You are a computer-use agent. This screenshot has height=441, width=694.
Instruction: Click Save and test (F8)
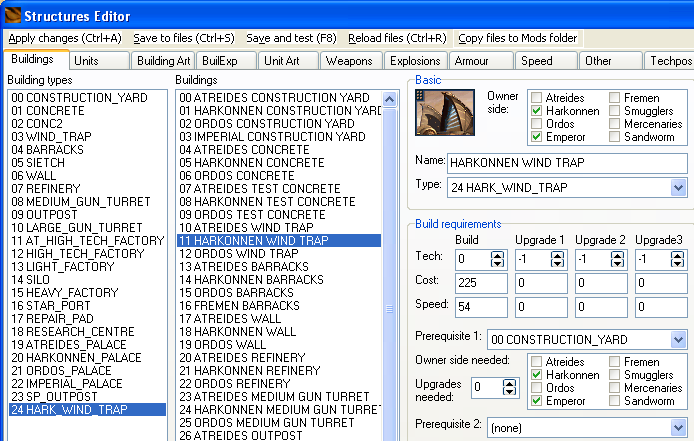click(291, 38)
